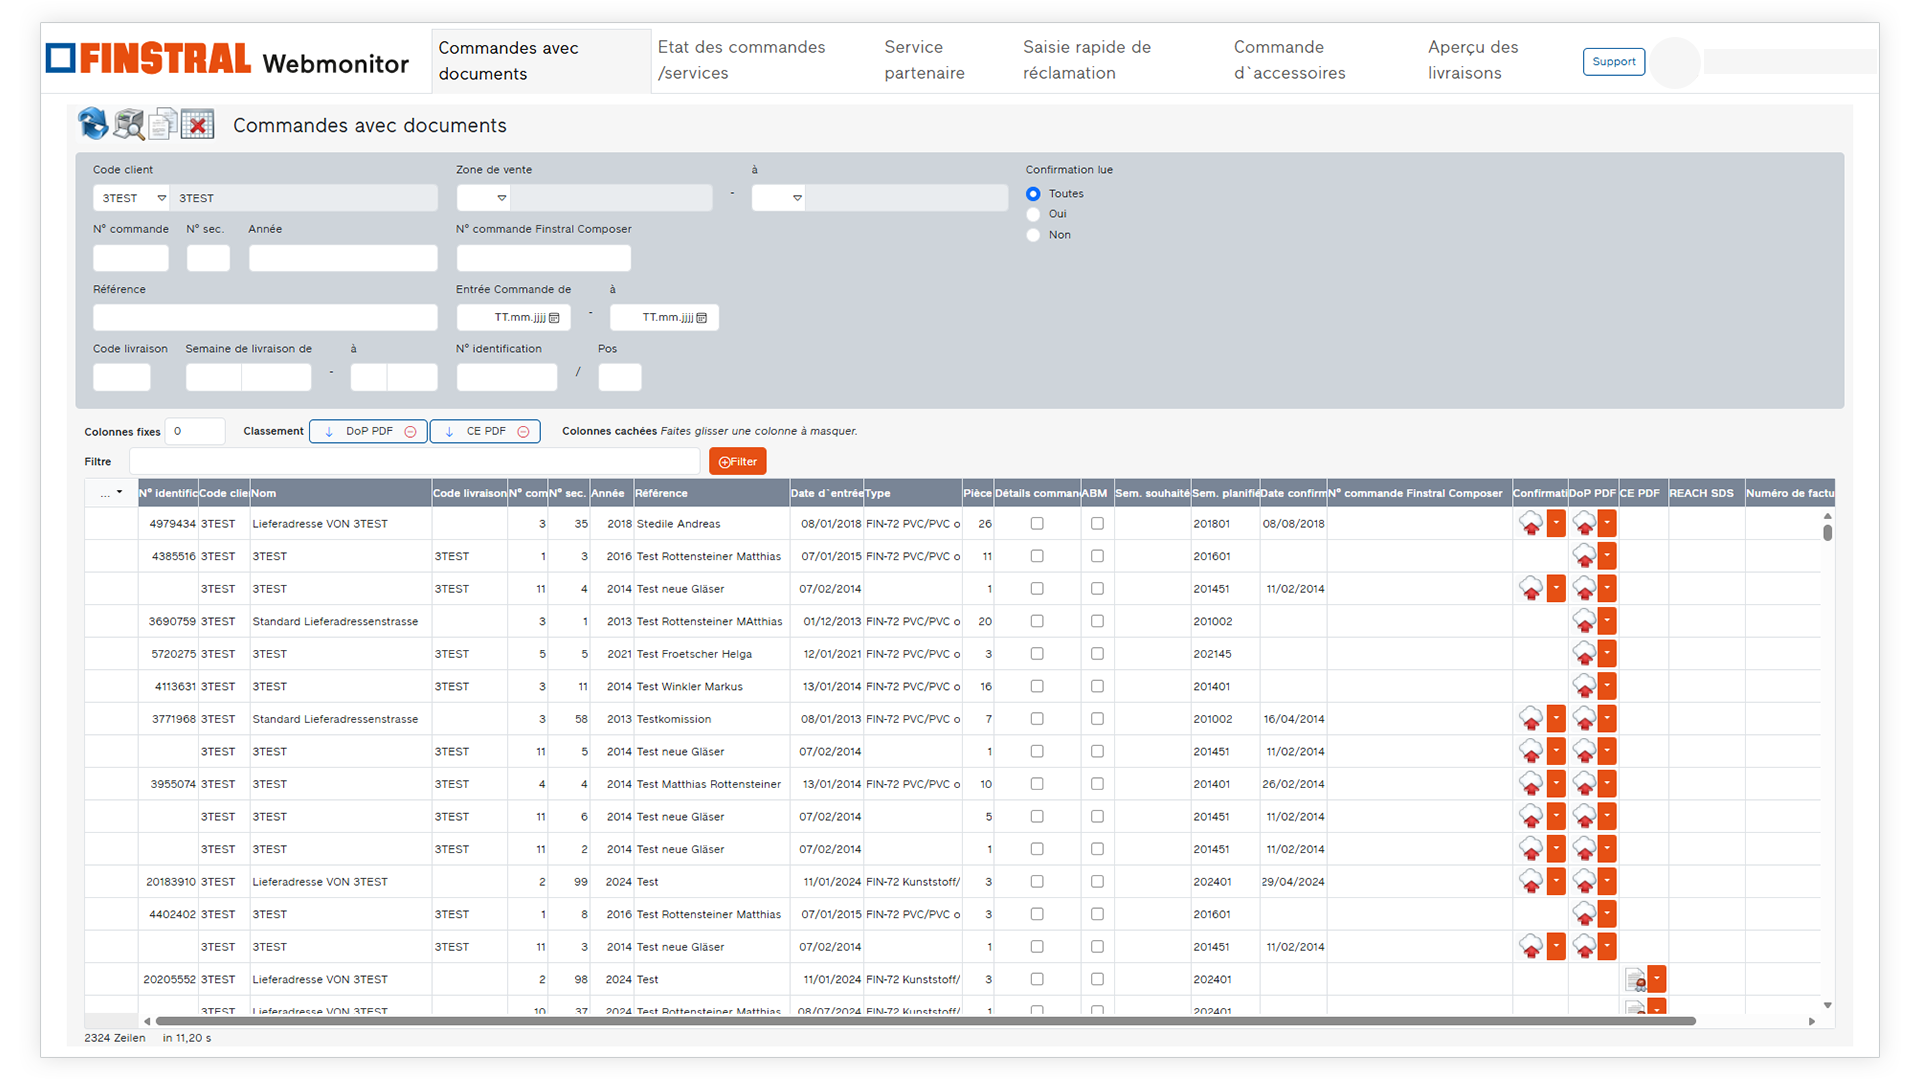Download DoP PDF cloud icon for row 4402402
This screenshot has width=1920, height=1080.
coord(1584,914)
